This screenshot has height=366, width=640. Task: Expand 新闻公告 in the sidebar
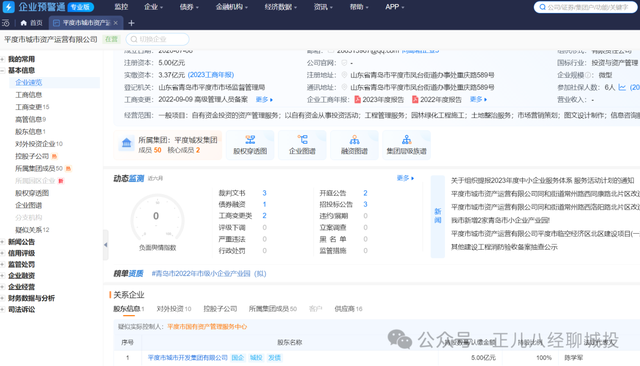click(x=2, y=242)
